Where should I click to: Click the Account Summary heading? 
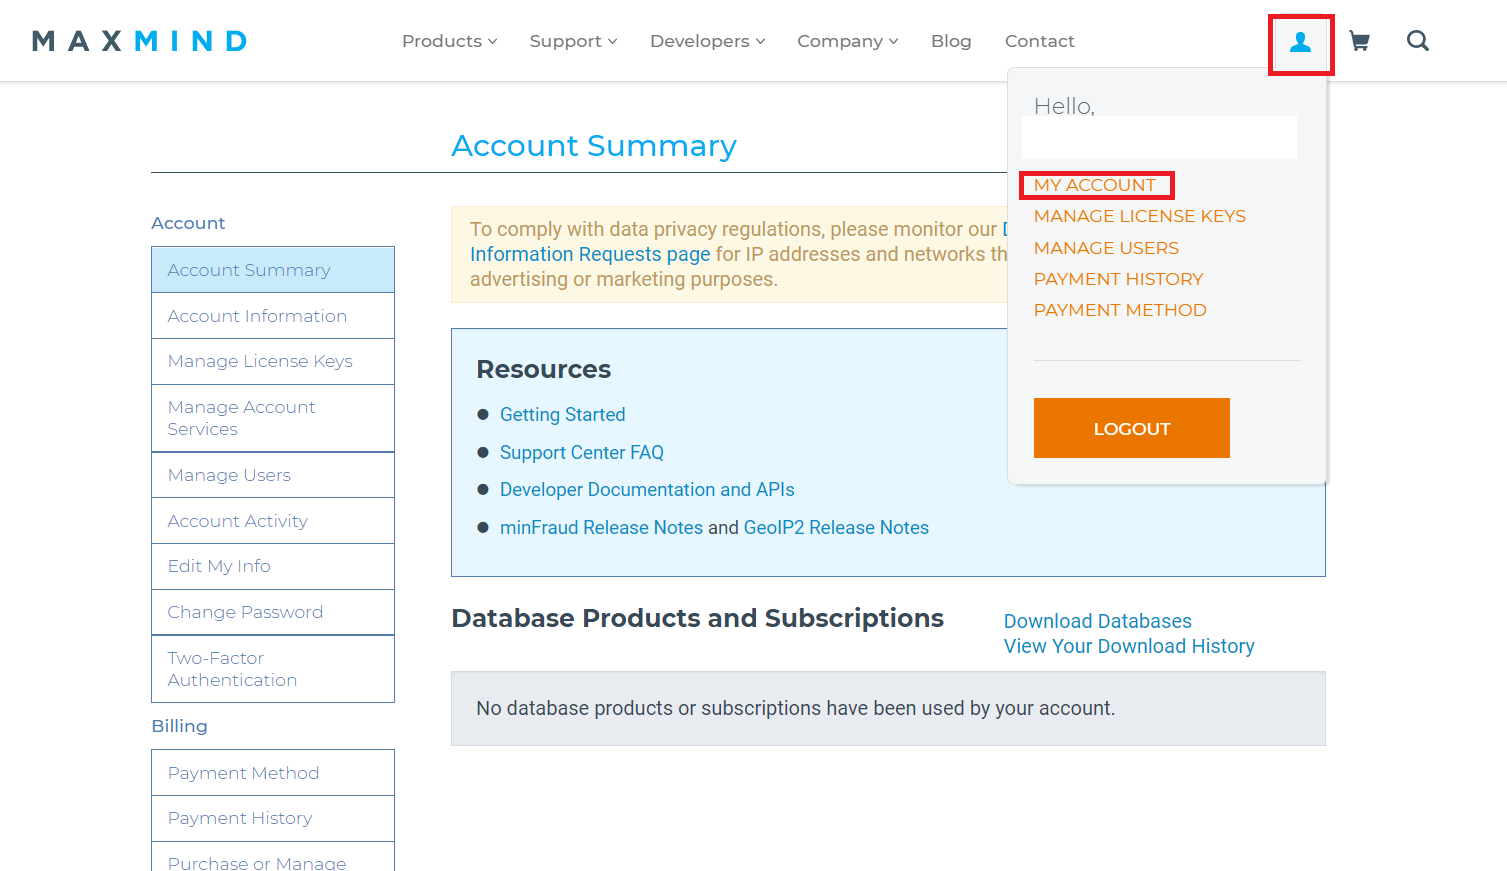[x=594, y=146]
